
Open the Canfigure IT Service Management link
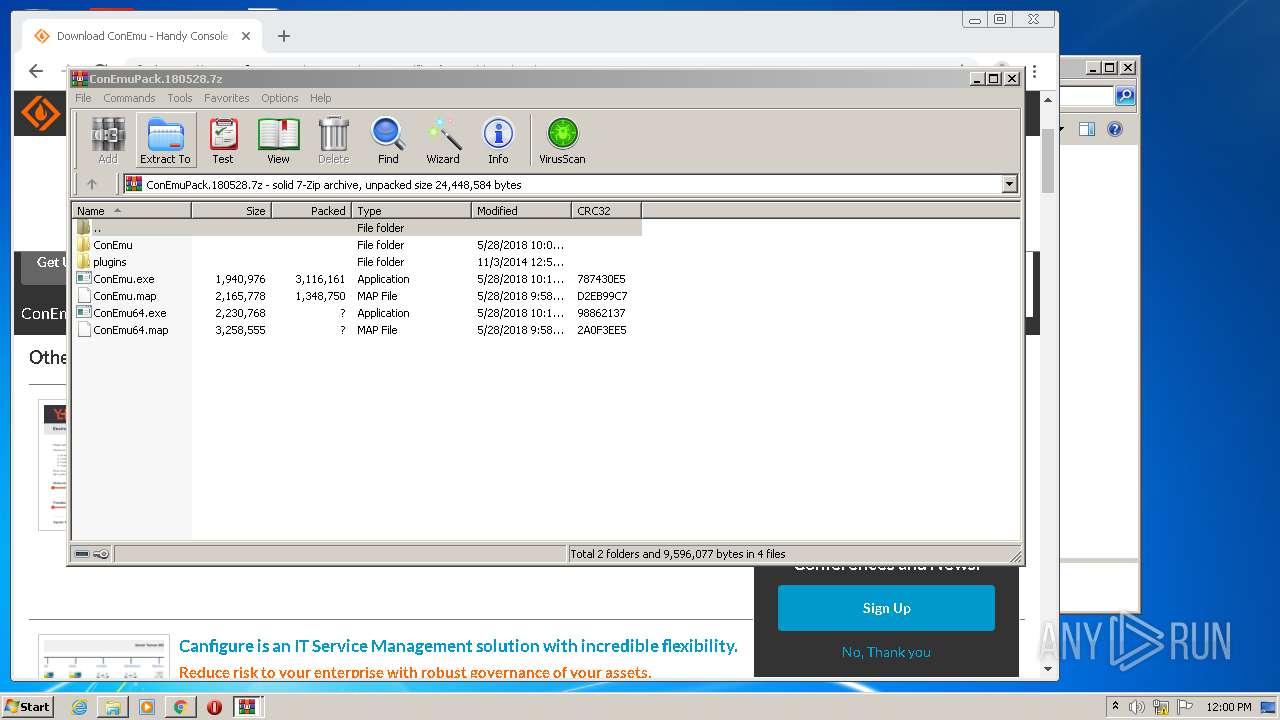pos(458,646)
